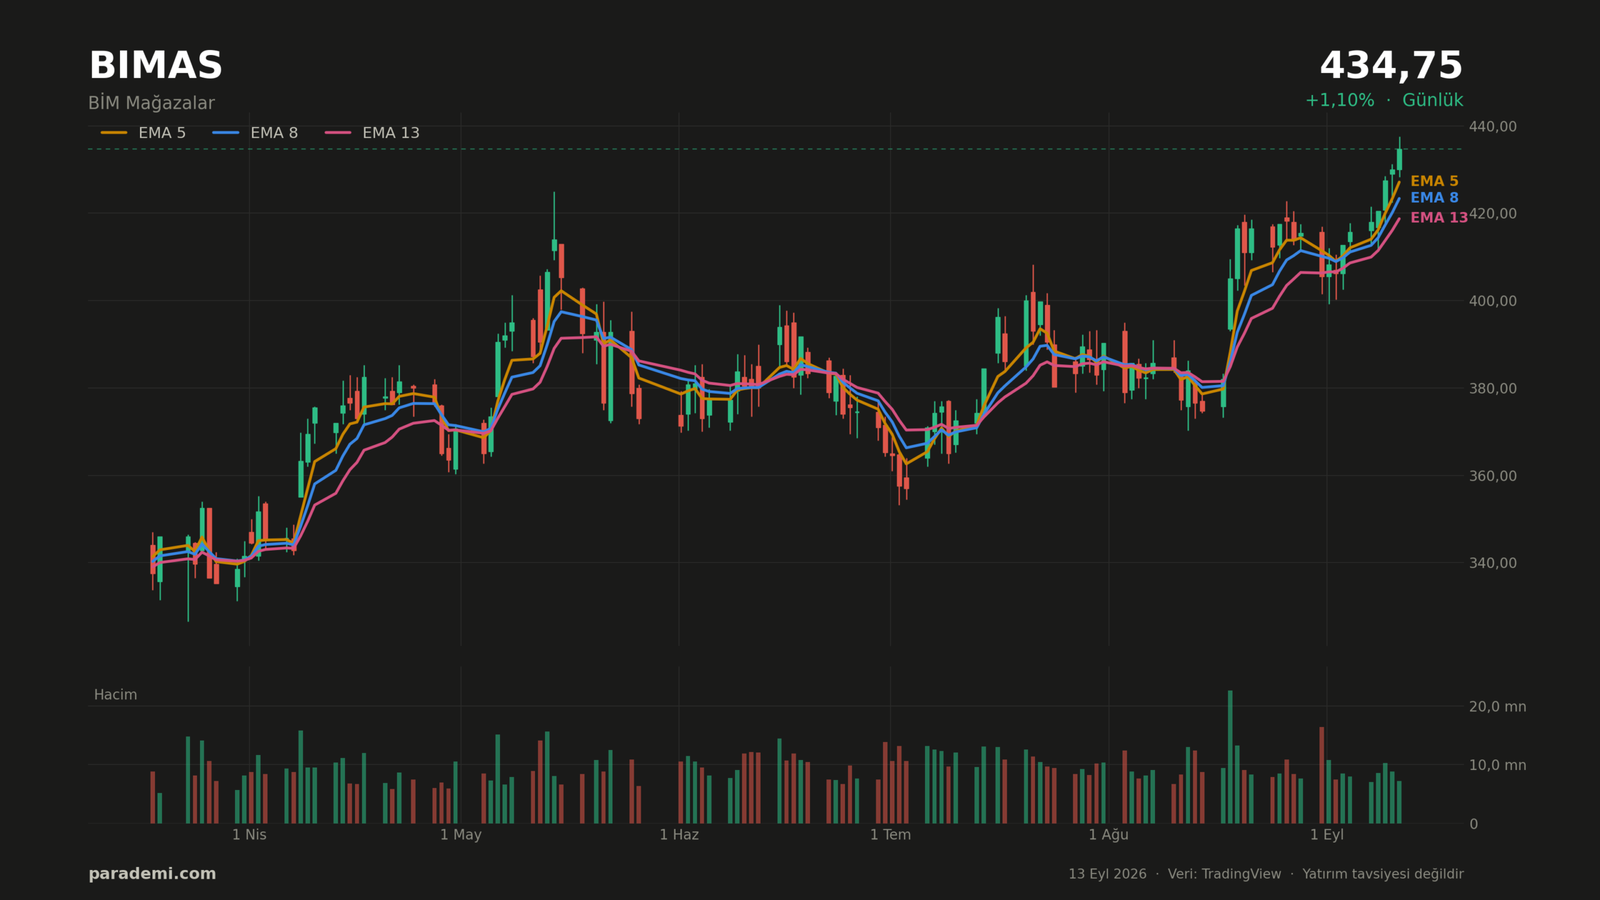Image resolution: width=1600 pixels, height=900 pixels.
Task: Click the +1,10% daily change value
Action: [1339, 100]
